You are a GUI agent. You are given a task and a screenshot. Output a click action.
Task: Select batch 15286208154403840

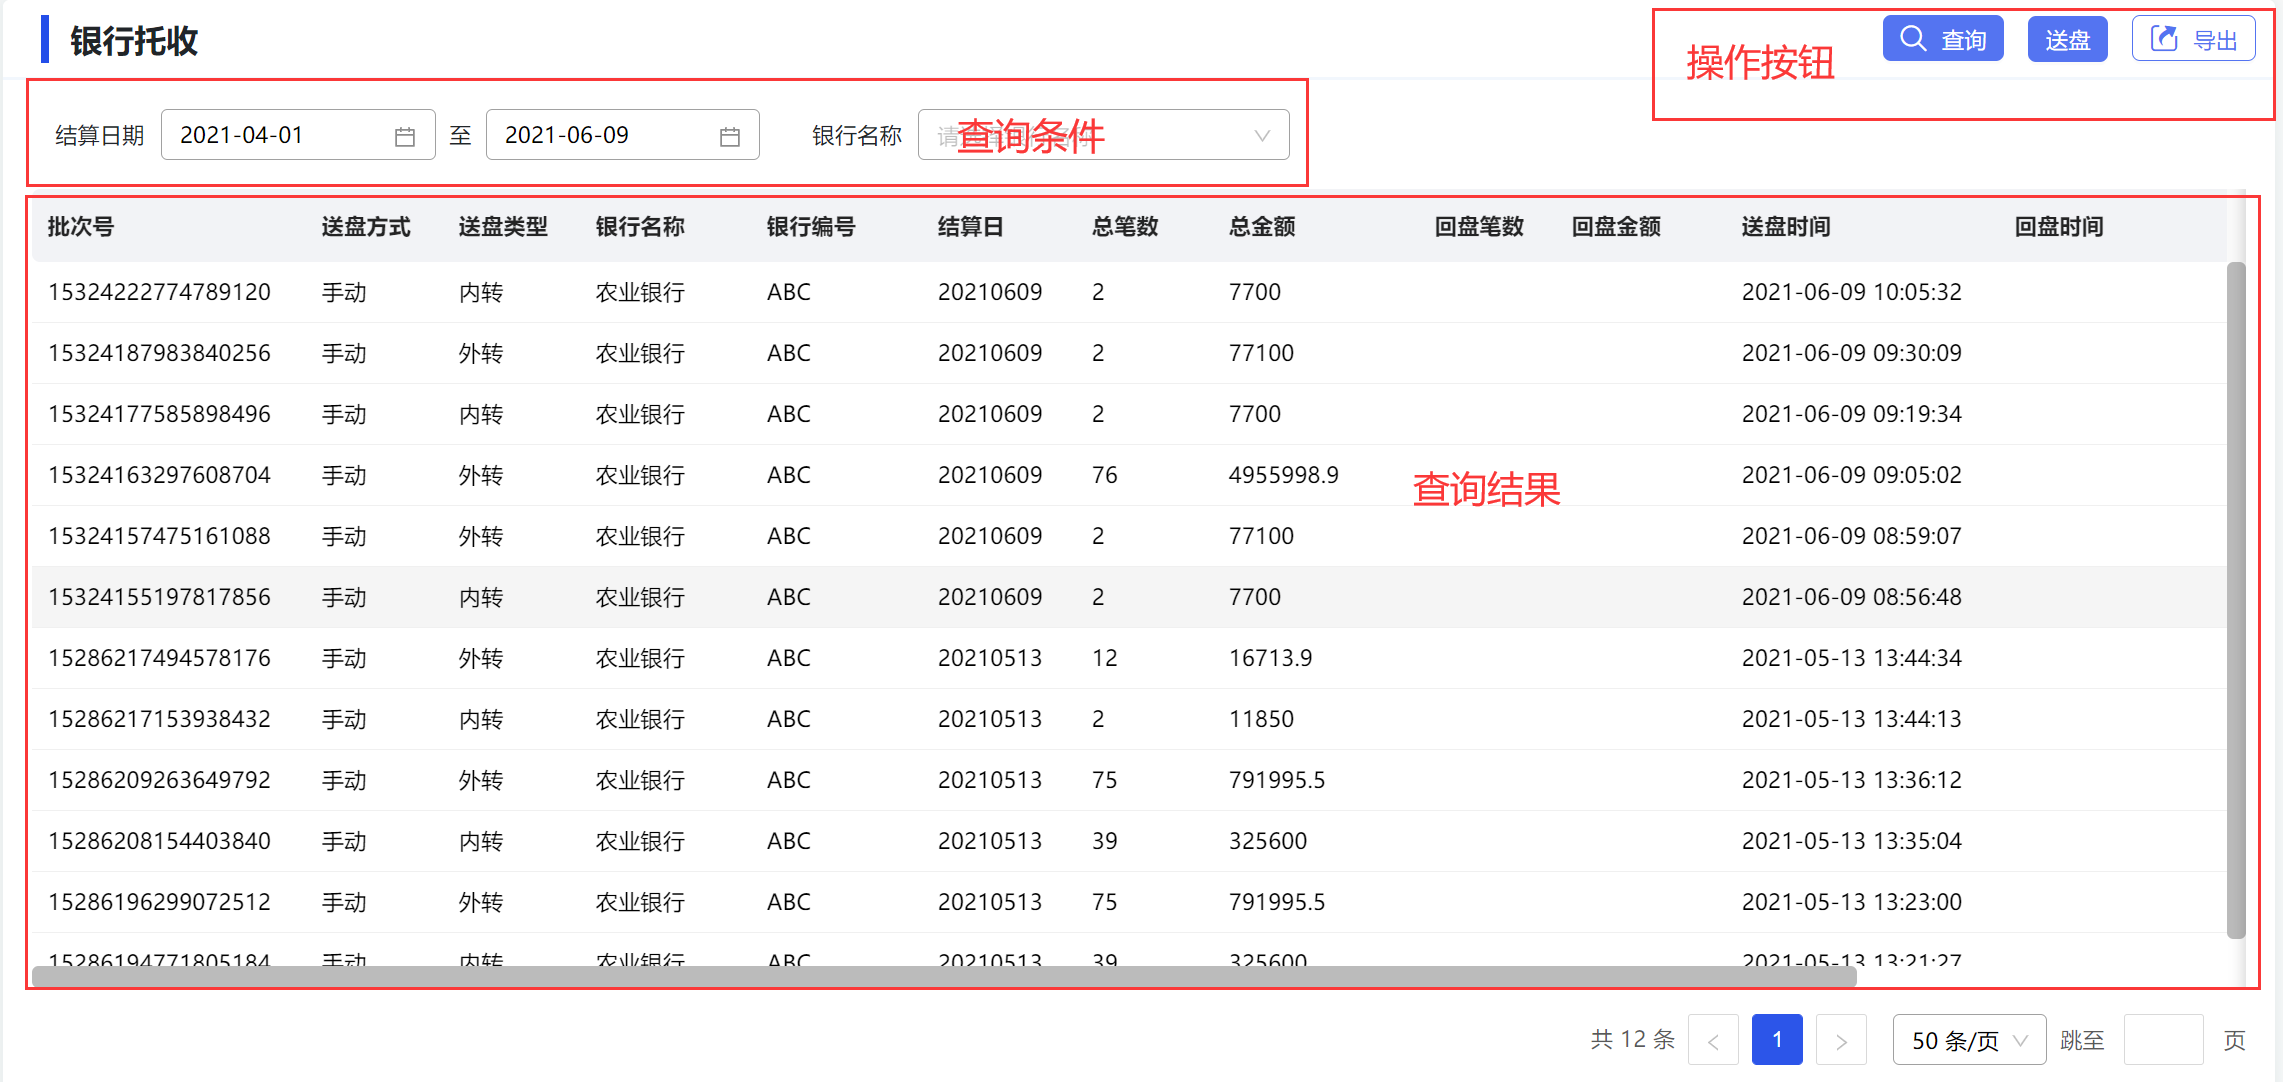160,841
